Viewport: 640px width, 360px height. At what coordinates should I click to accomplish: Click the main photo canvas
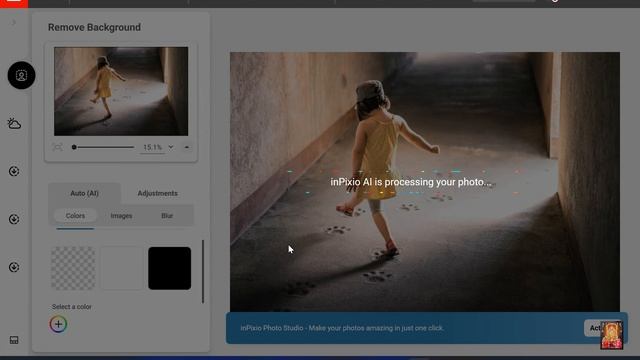424,182
